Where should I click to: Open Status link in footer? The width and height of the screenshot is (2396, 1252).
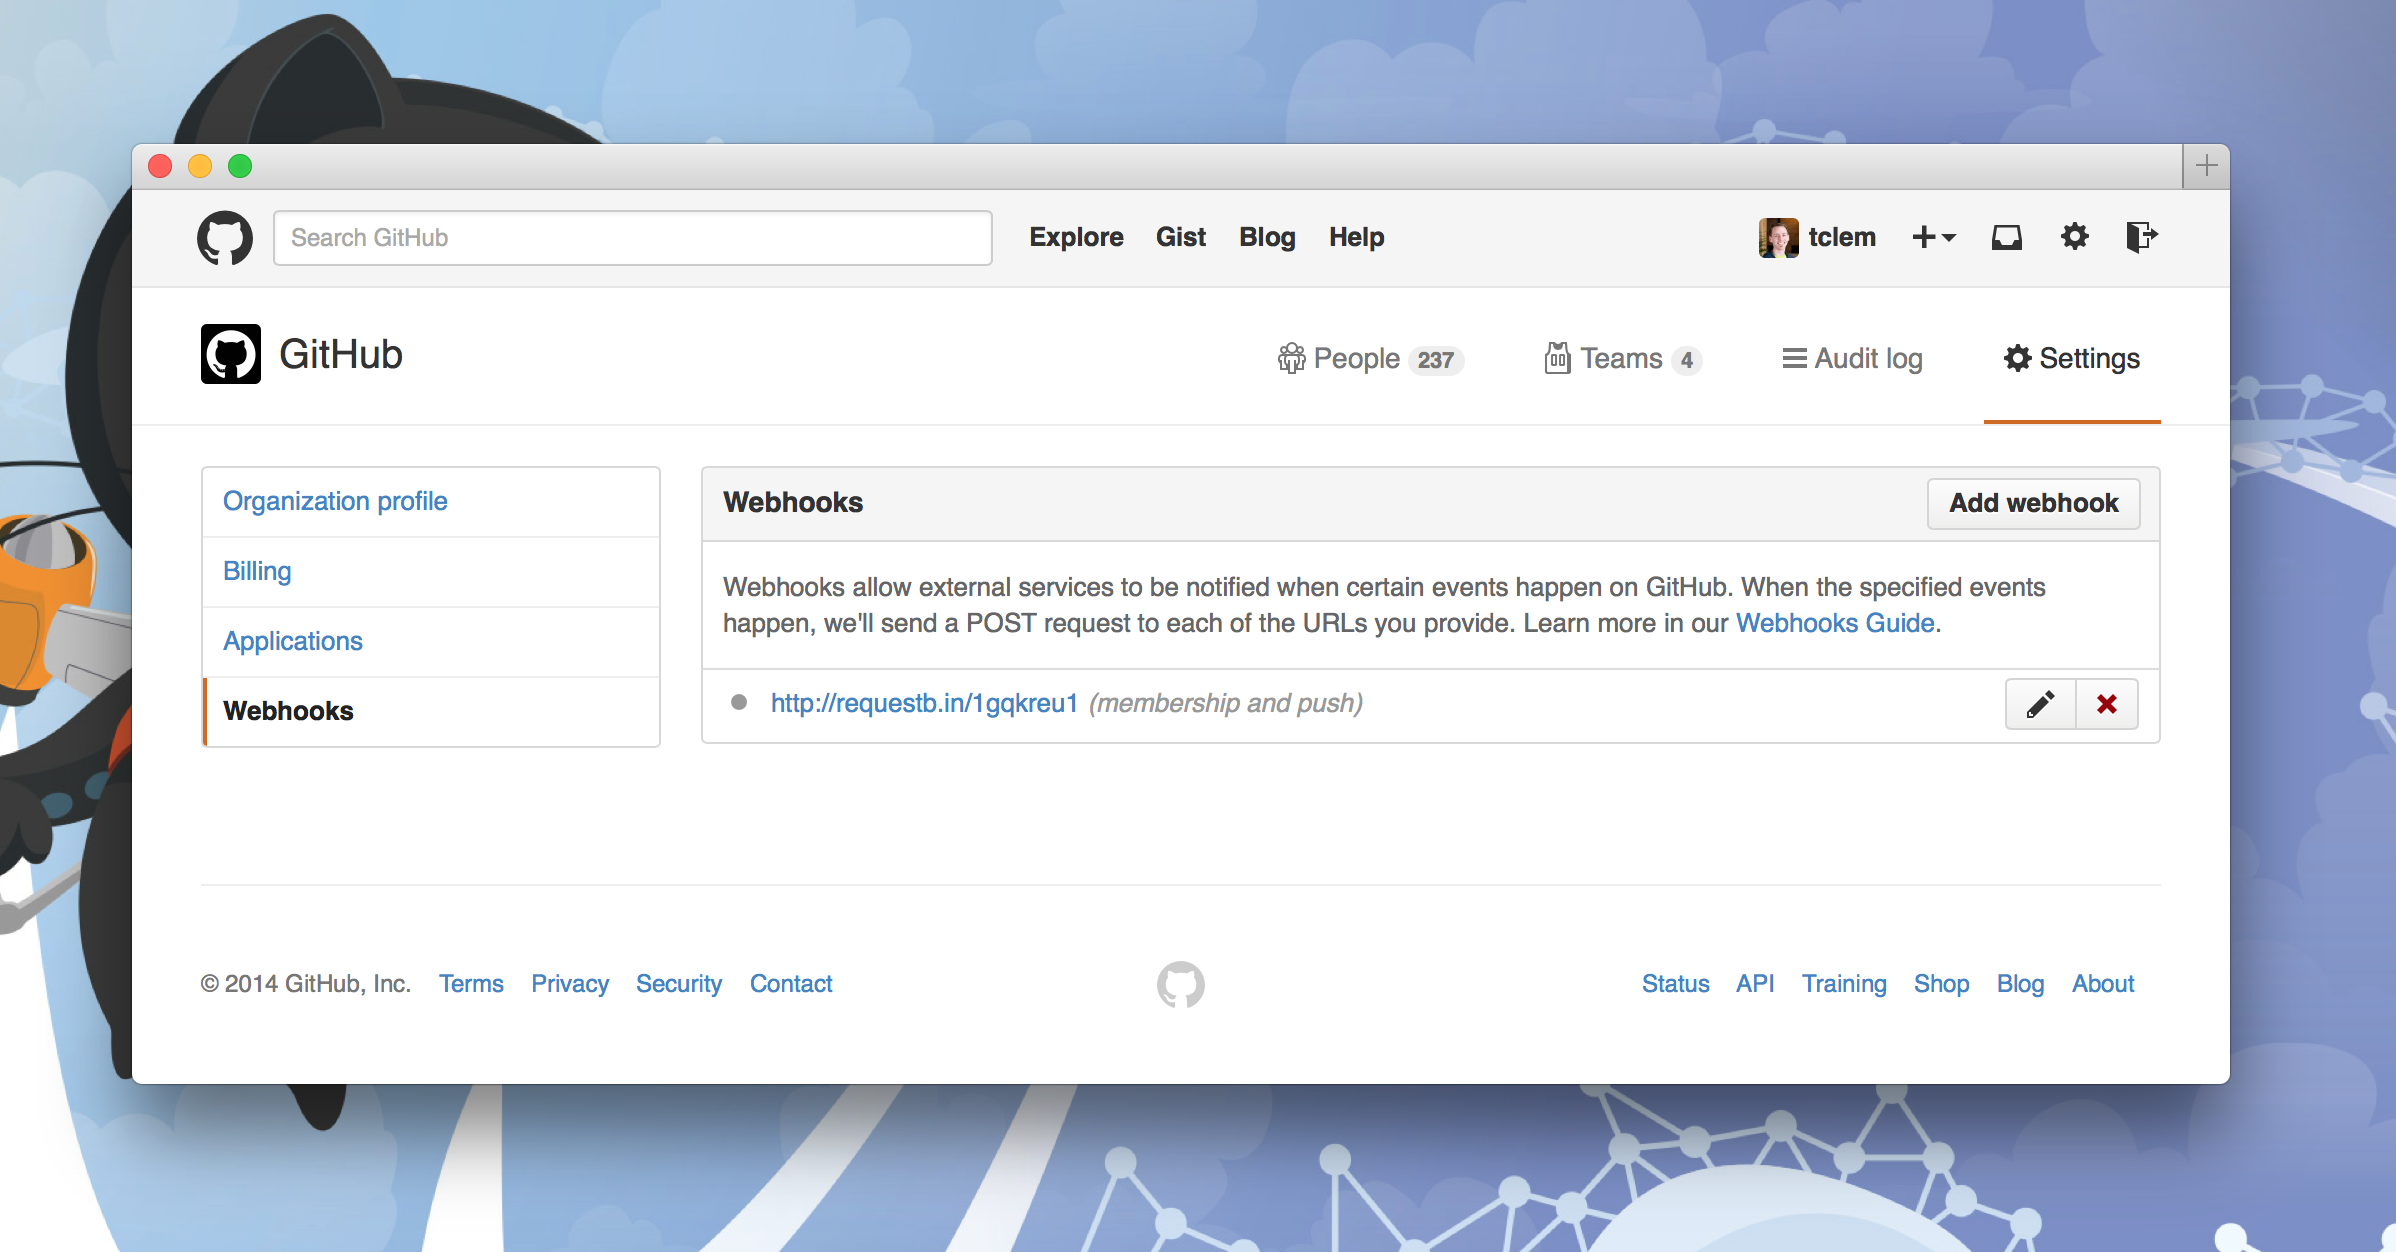(x=1676, y=984)
